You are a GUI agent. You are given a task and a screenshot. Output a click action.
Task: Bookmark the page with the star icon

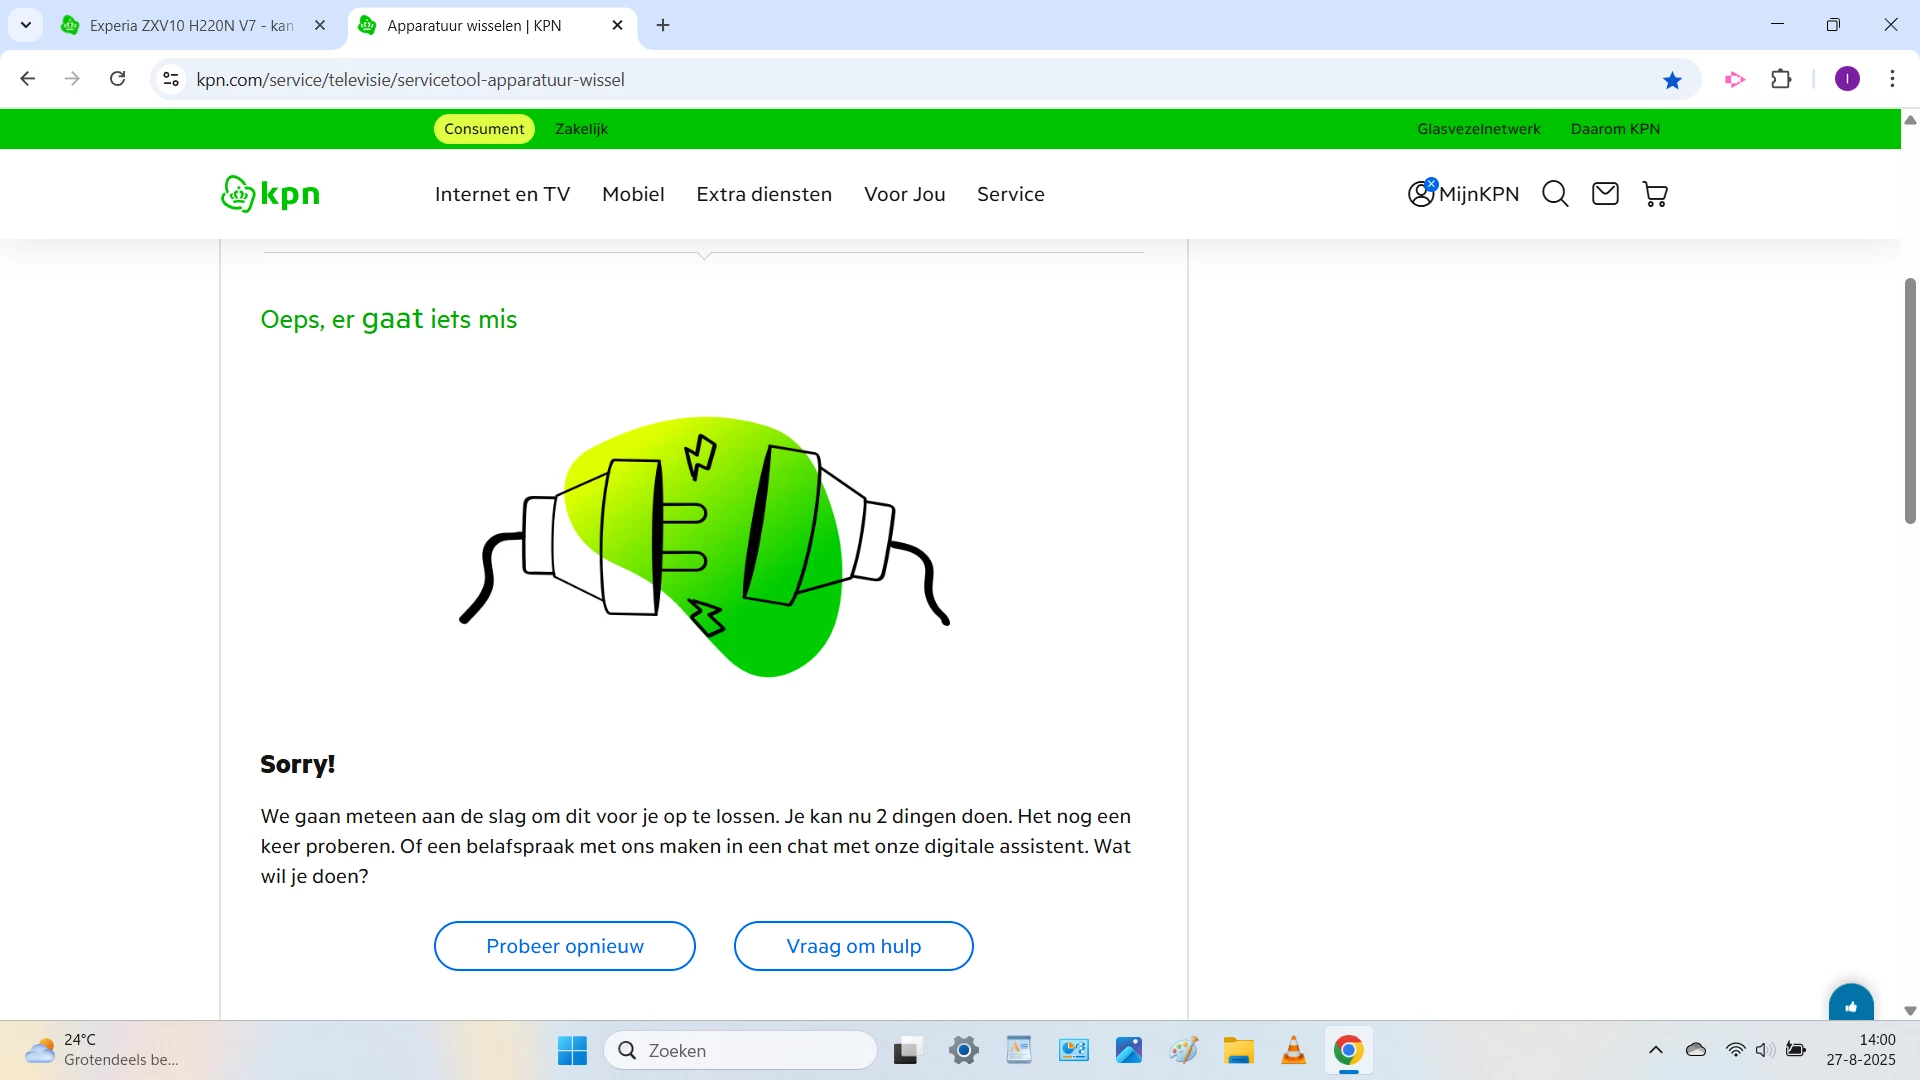click(x=1672, y=80)
